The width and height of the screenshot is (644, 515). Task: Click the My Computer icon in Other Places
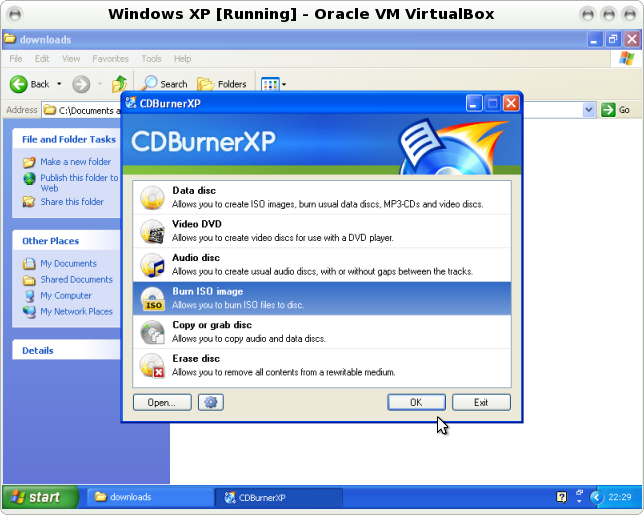(29, 296)
